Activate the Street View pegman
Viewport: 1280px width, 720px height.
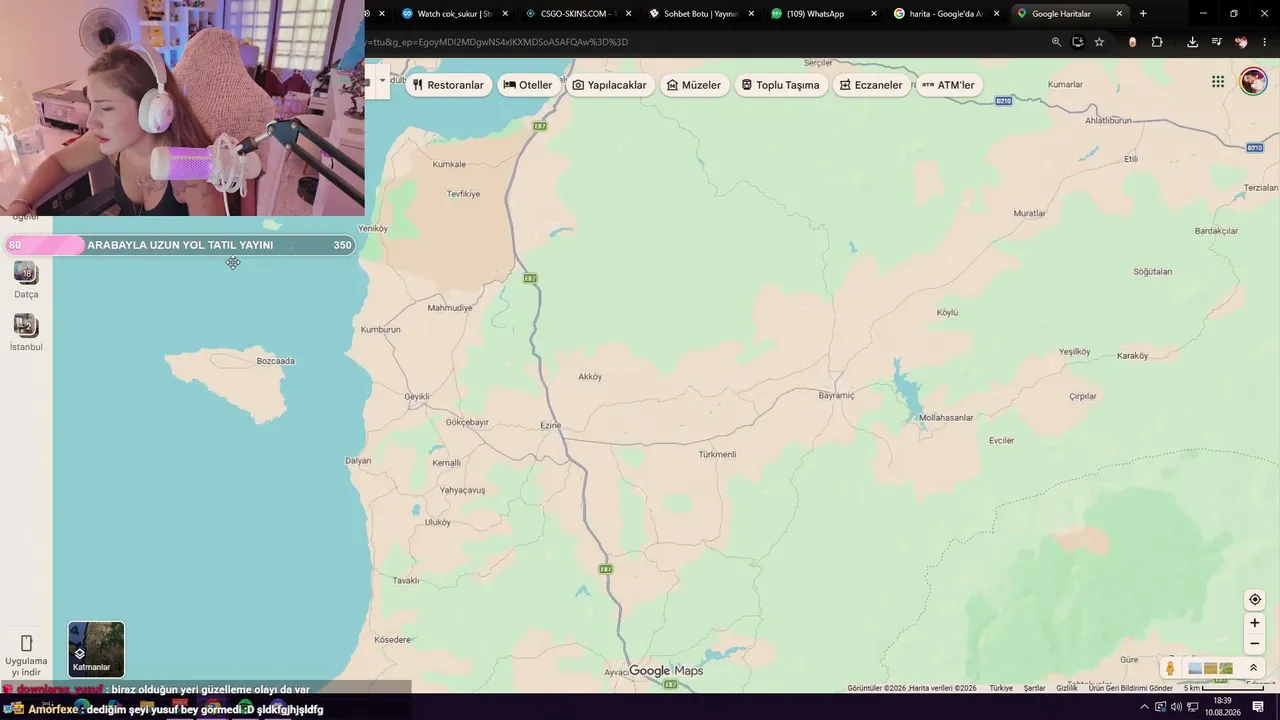[x=1170, y=668]
